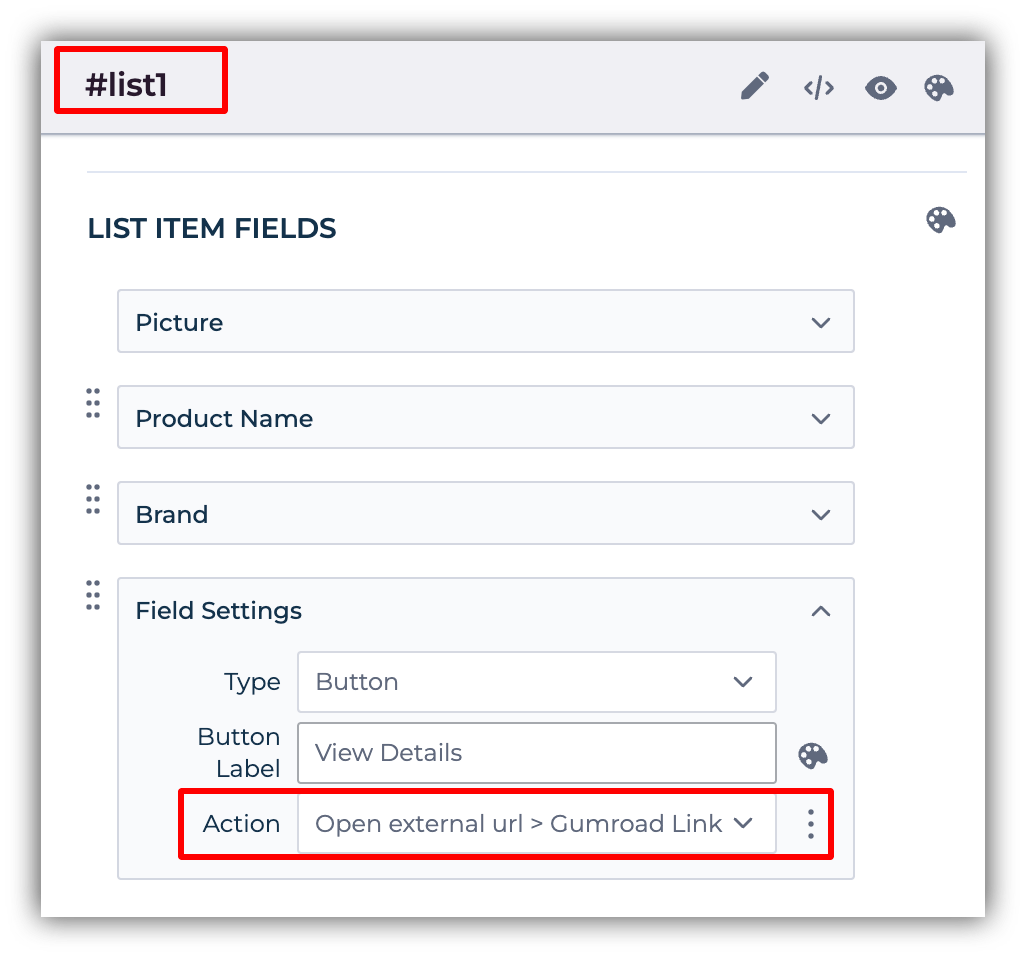The width and height of the screenshot is (1026, 958).
Task: Expand the Brand field options
Action: coord(820,513)
